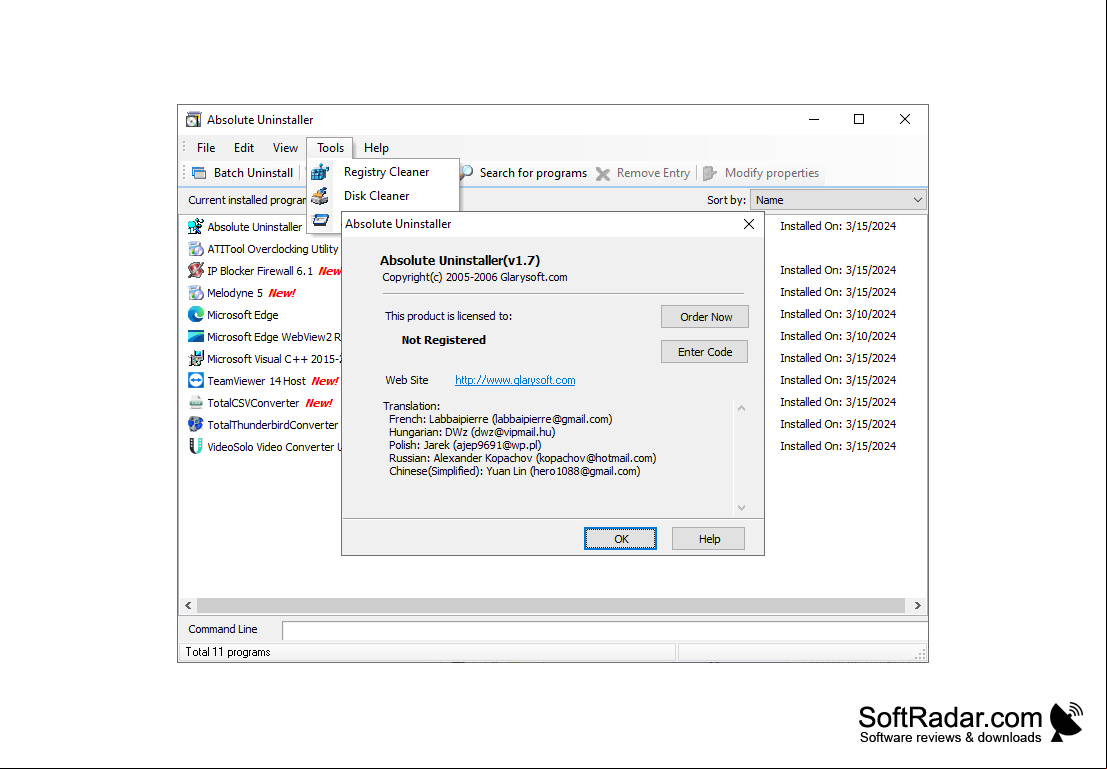Click the third Tools menu item icon
Image resolution: width=1107 pixels, height=769 pixels.
click(x=321, y=220)
